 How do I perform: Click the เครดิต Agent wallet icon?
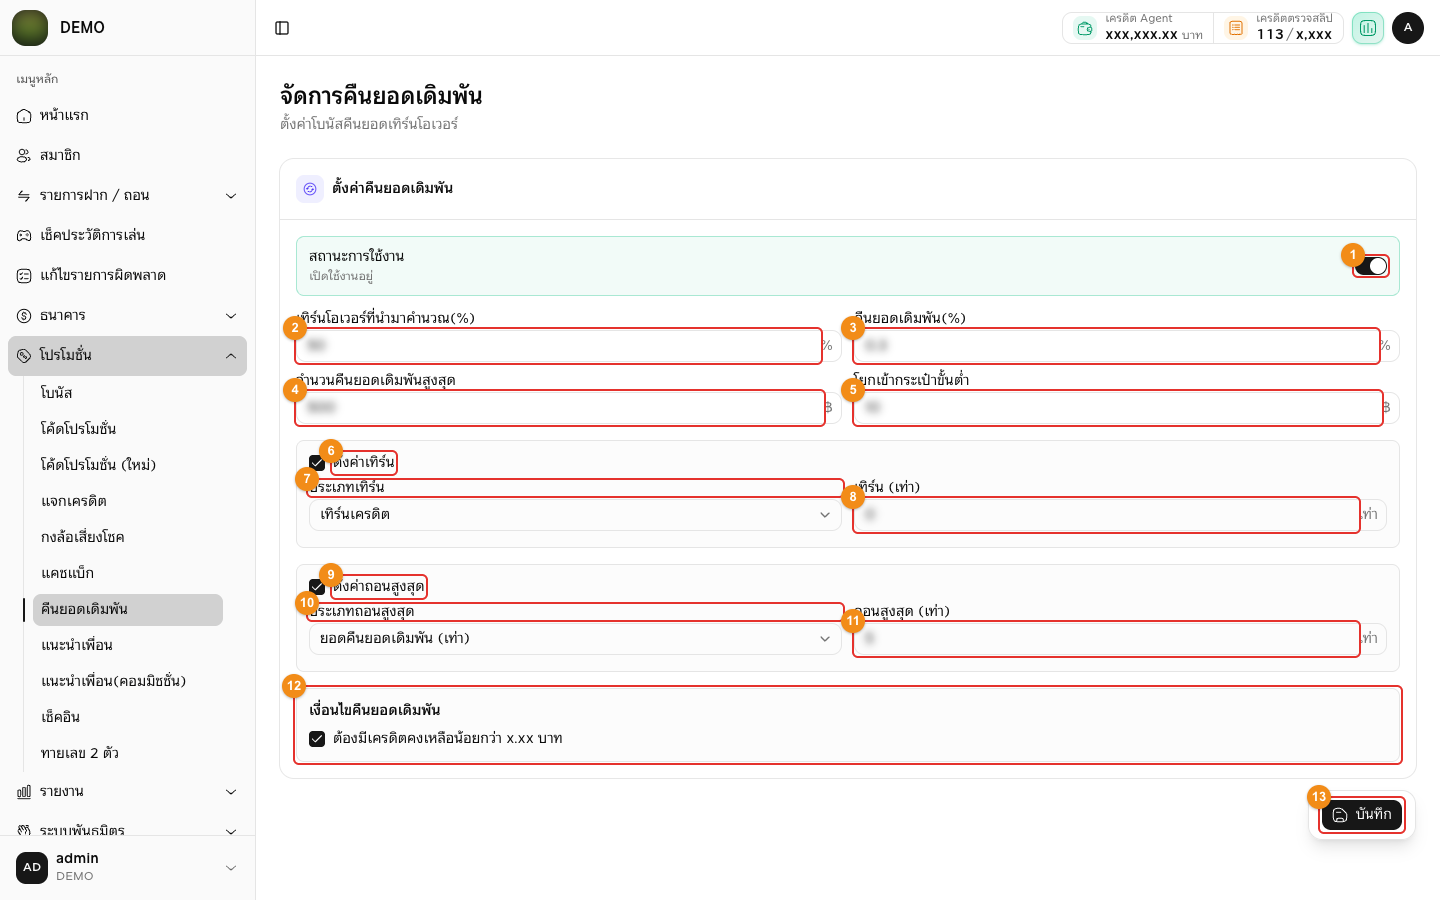point(1085,29)
